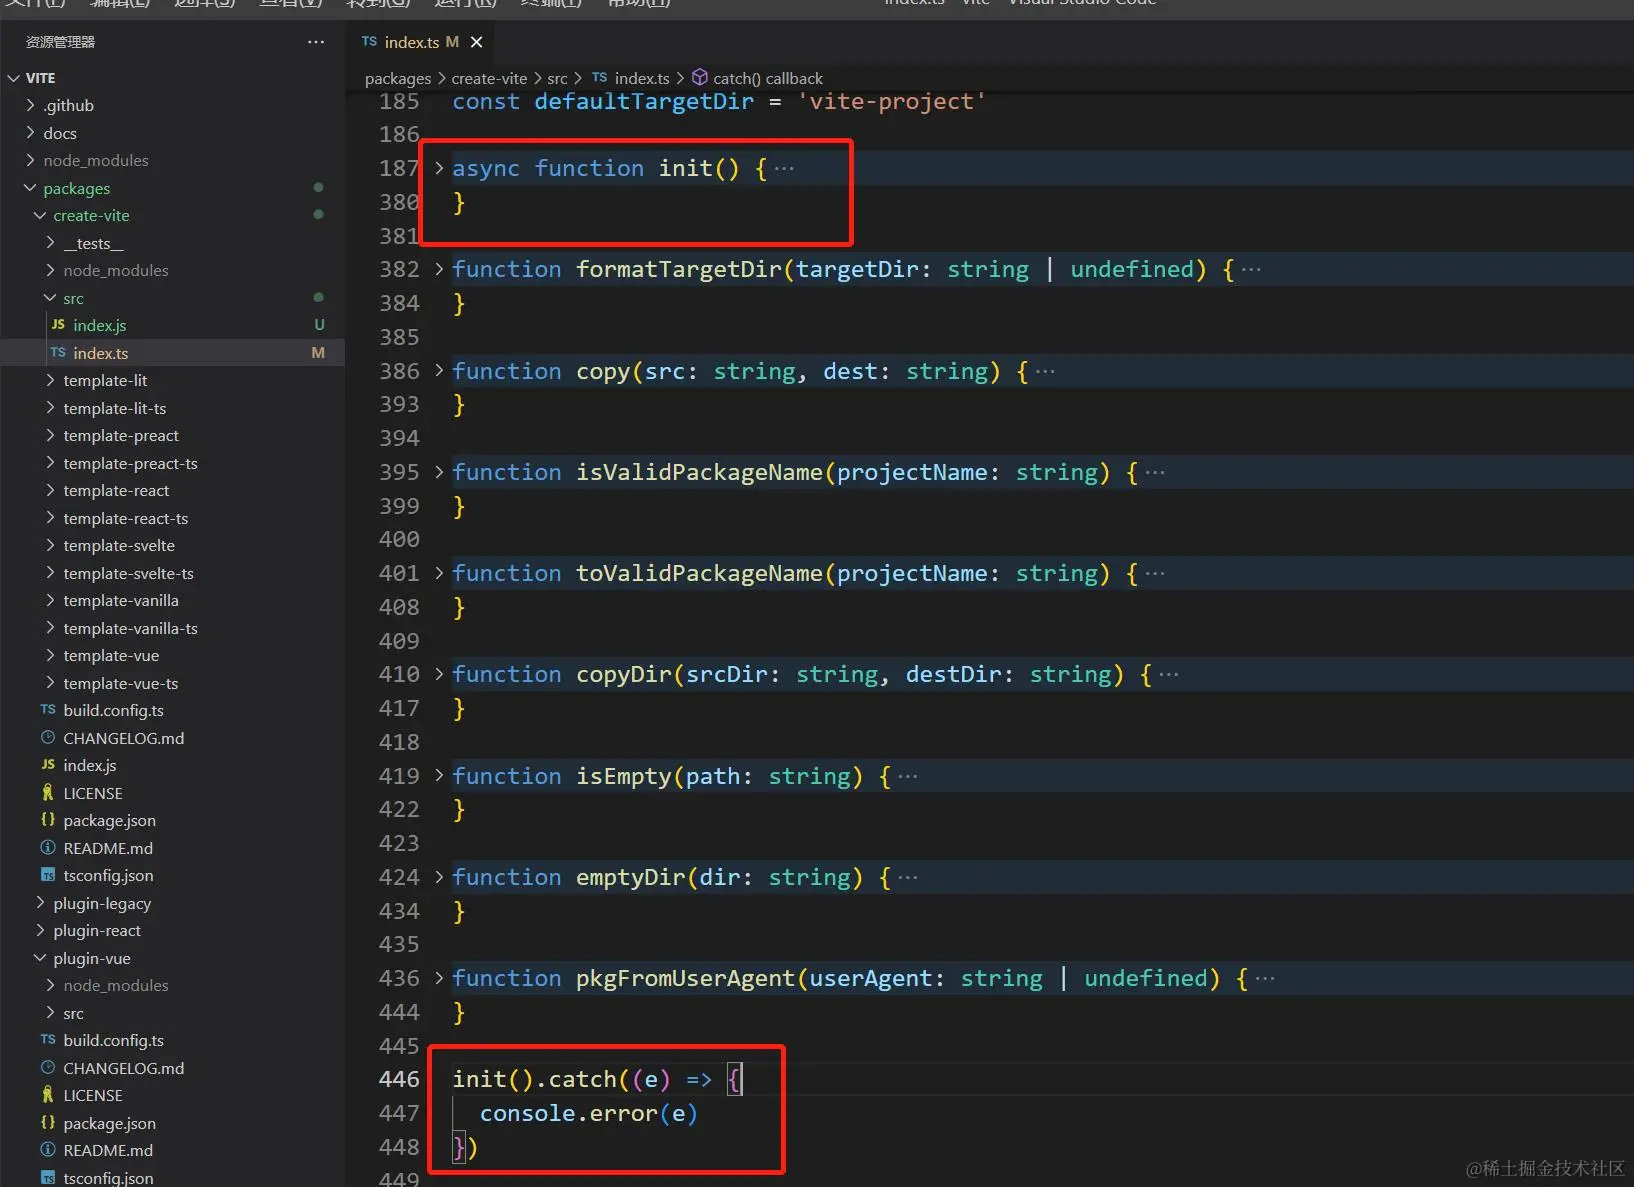Click folded-code ellipsis after toValidPackageName signature

(x=1155, y=573)
